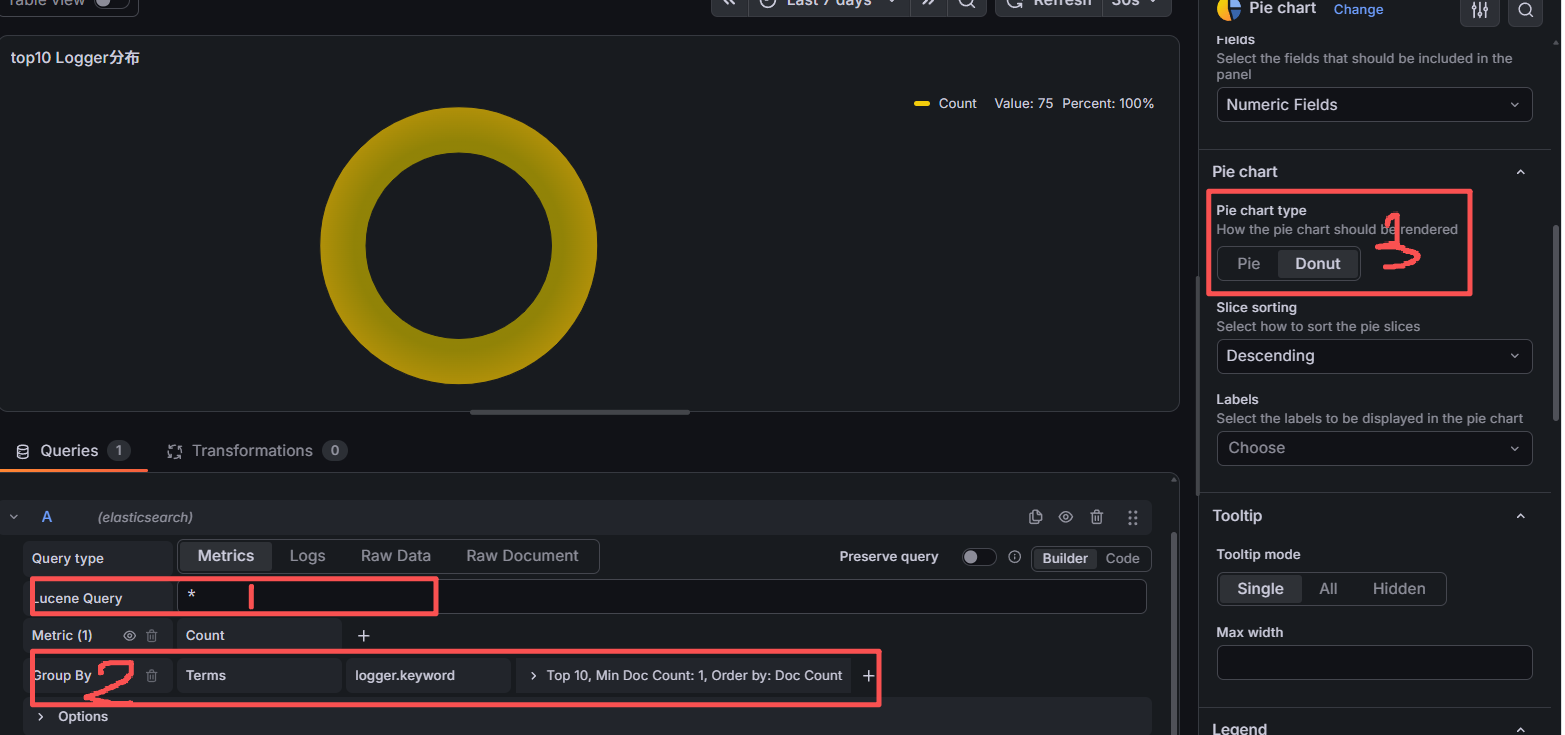Open the Count metric type selector
Viewport: 1565px width, 735px height.
259,635
